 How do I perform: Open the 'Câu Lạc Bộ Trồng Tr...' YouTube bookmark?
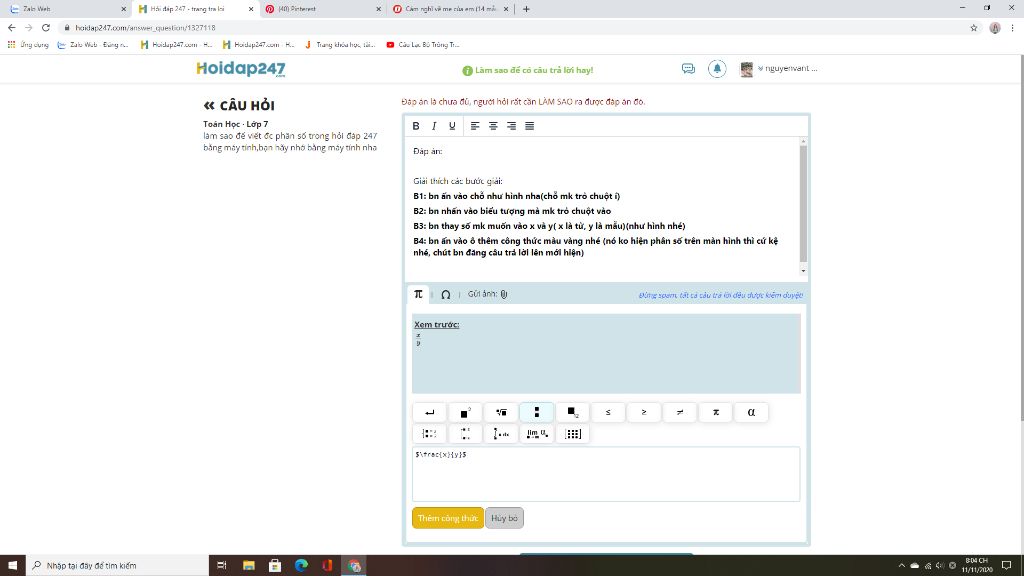(x=423, y=44)
